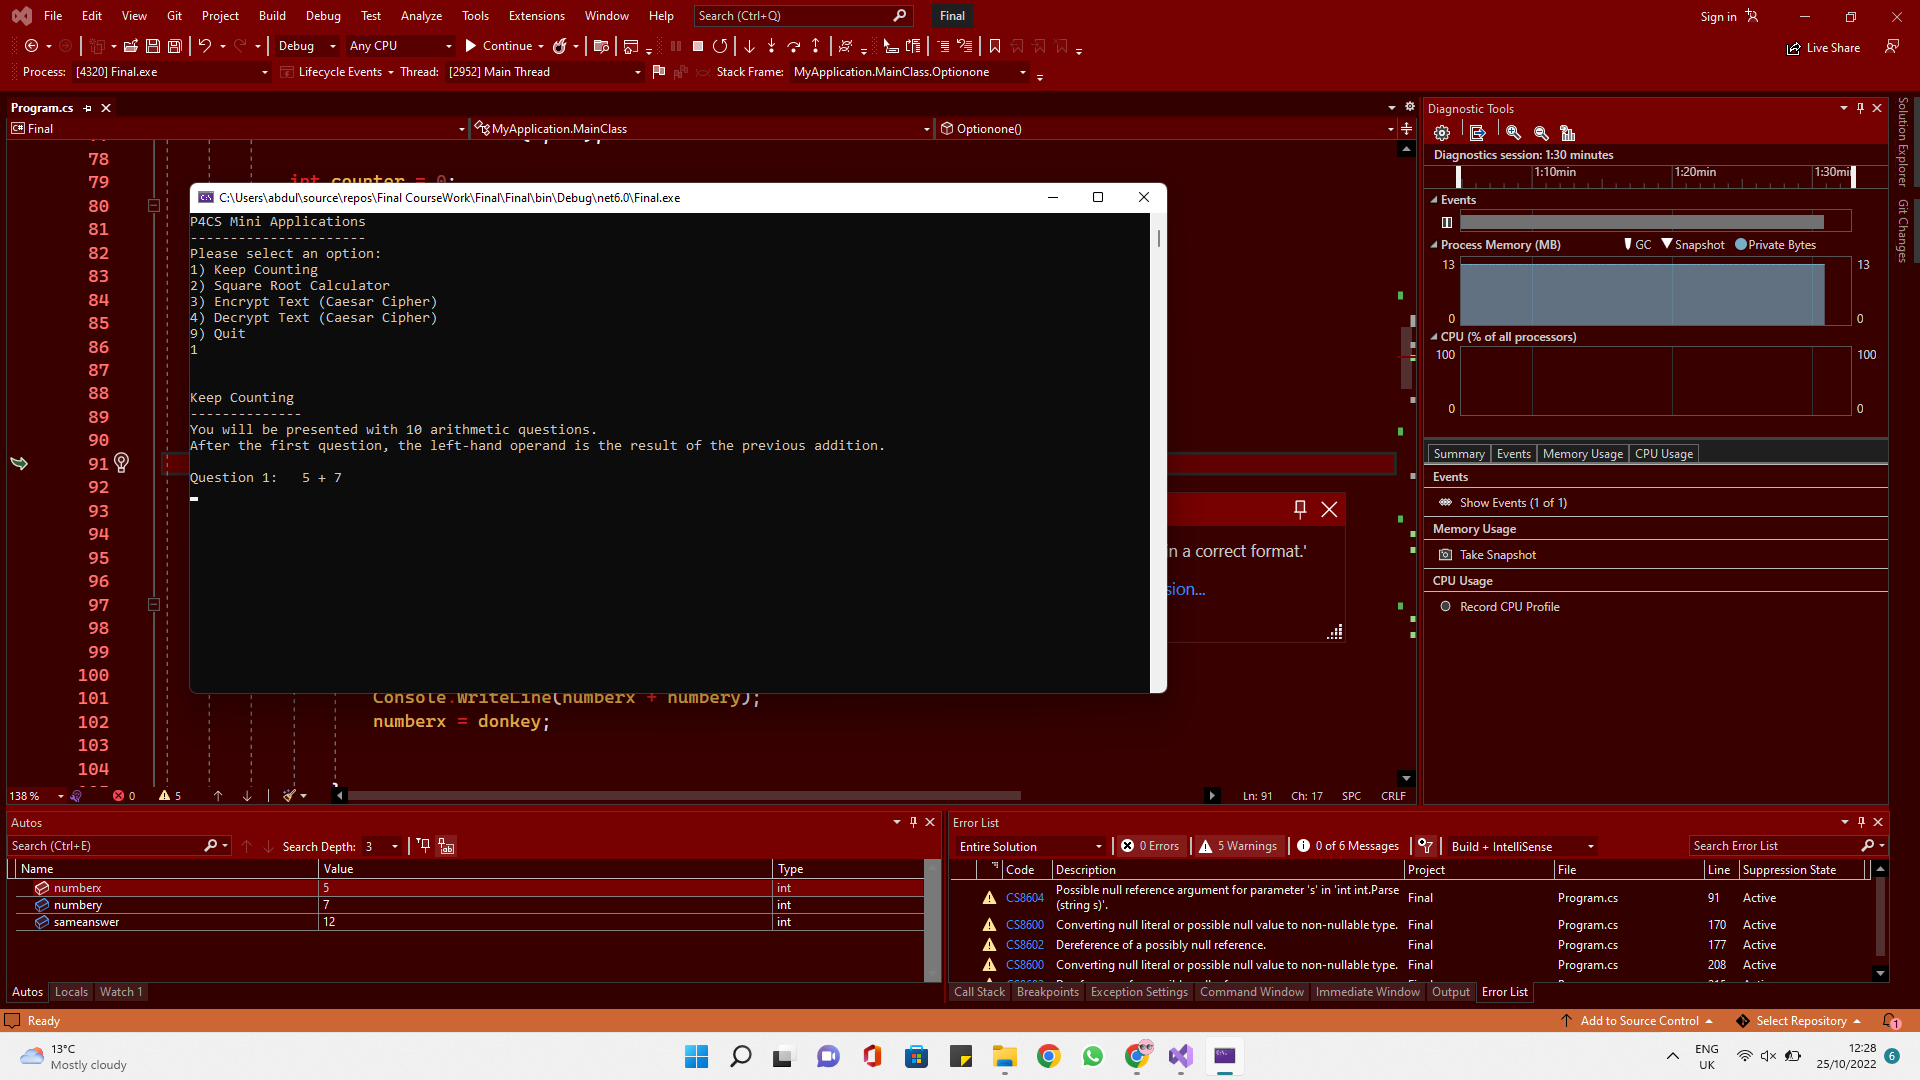1920x1080 pixels.
Task: Toggle the 0 Errors filter
Action: pyautogui.click(x=1150, y=846)
